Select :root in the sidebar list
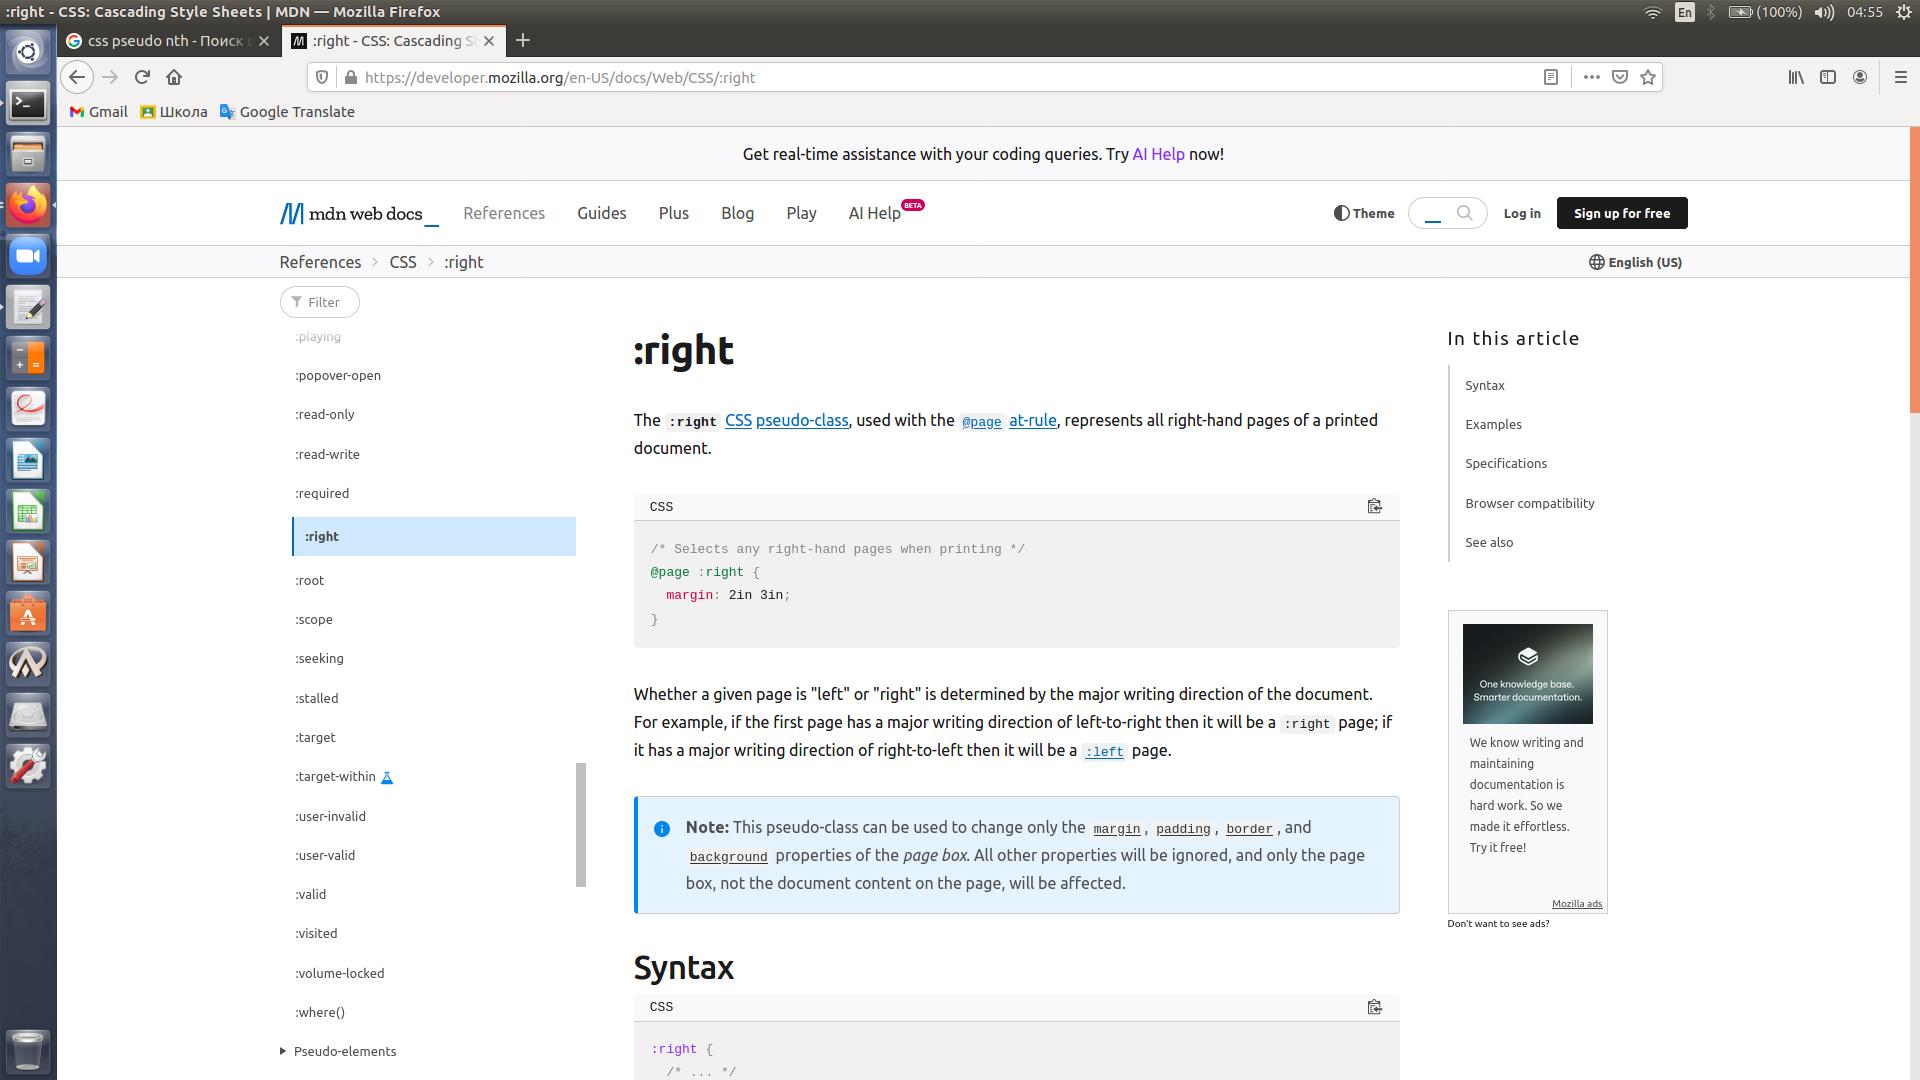The image size is (1920, 1080). click(310, 580)
